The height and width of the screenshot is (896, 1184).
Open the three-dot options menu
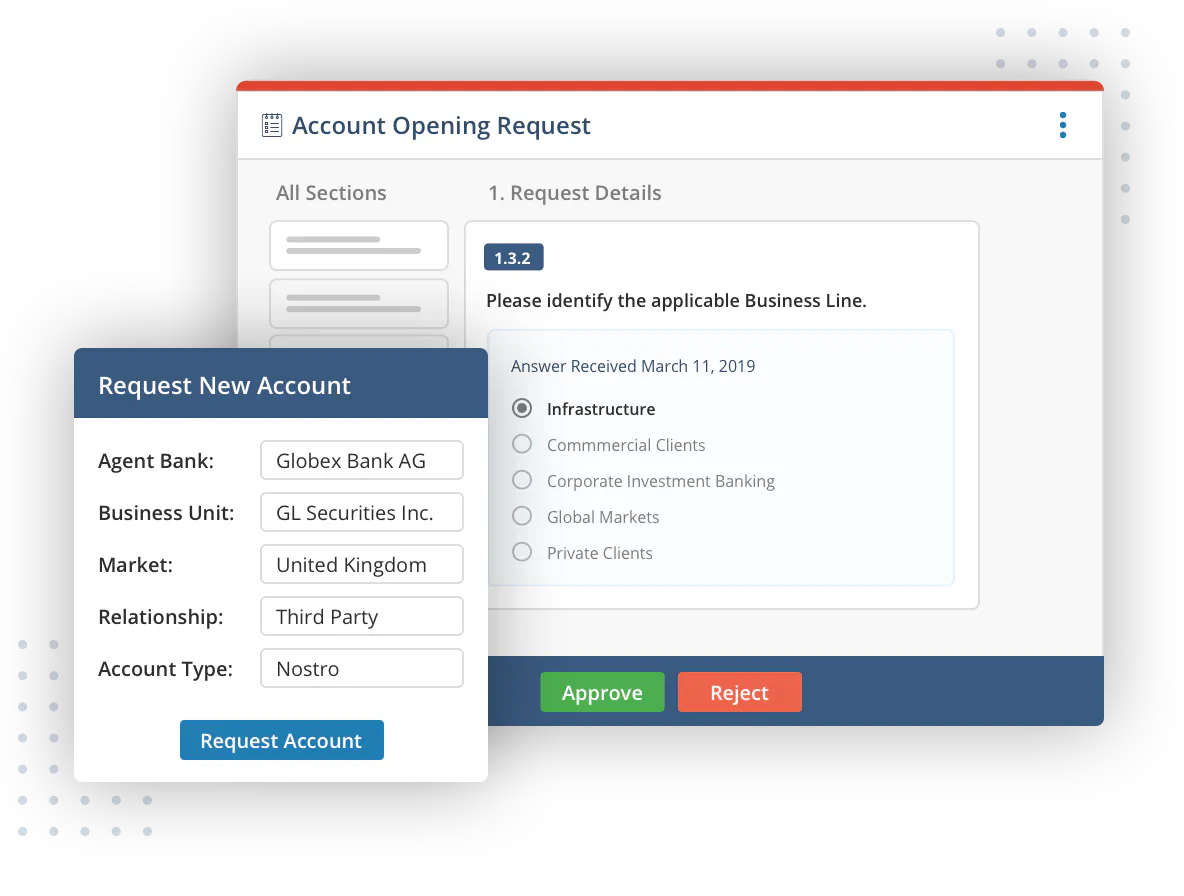1062,125
